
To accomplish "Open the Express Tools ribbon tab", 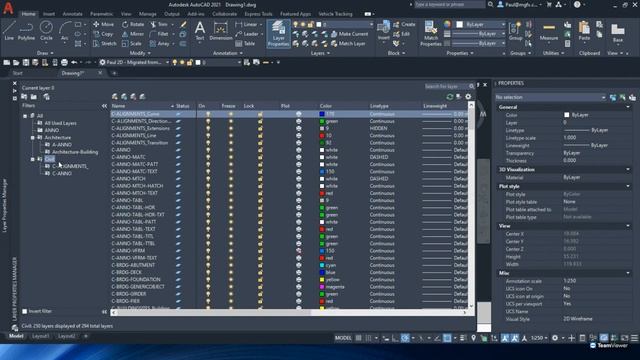I will point(258,14).
